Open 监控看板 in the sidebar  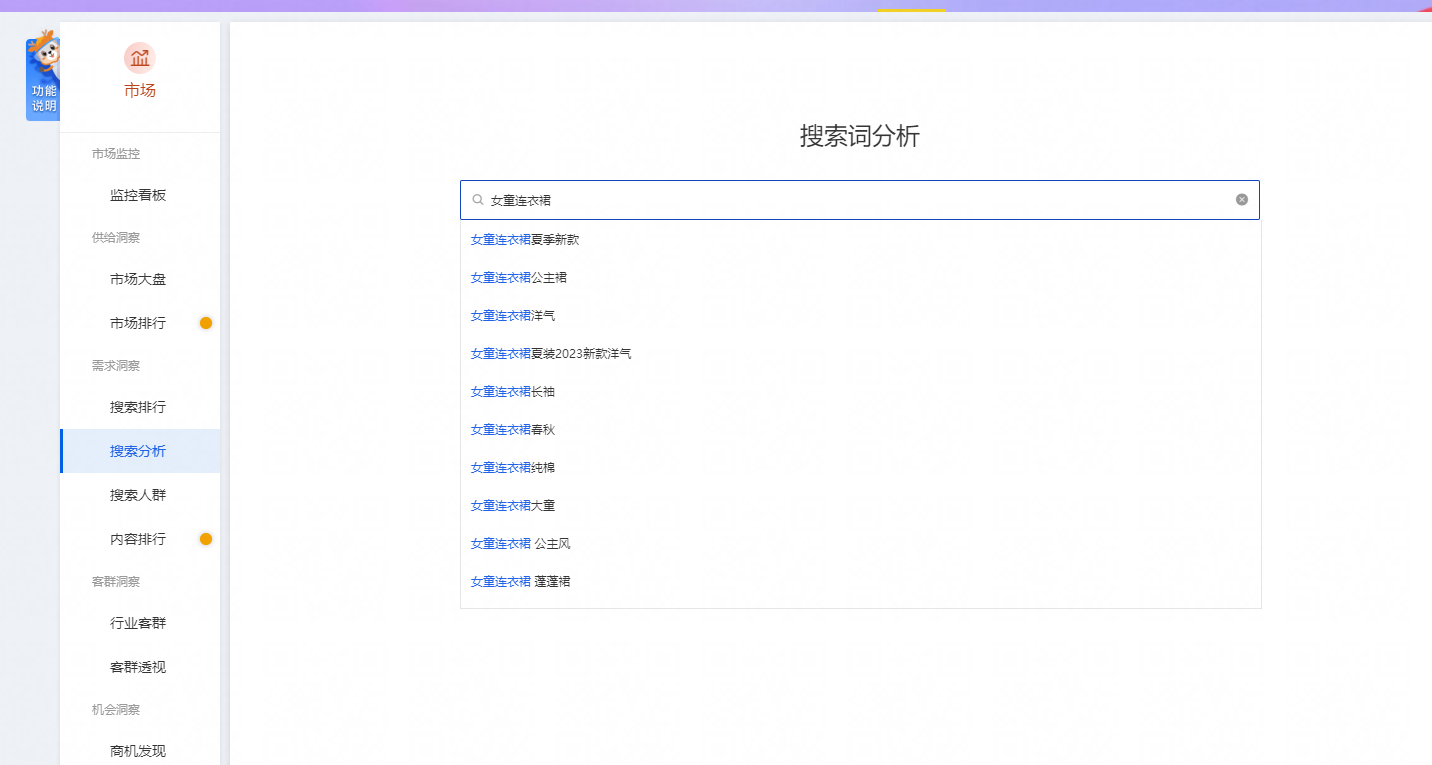(x=138, y=195)
